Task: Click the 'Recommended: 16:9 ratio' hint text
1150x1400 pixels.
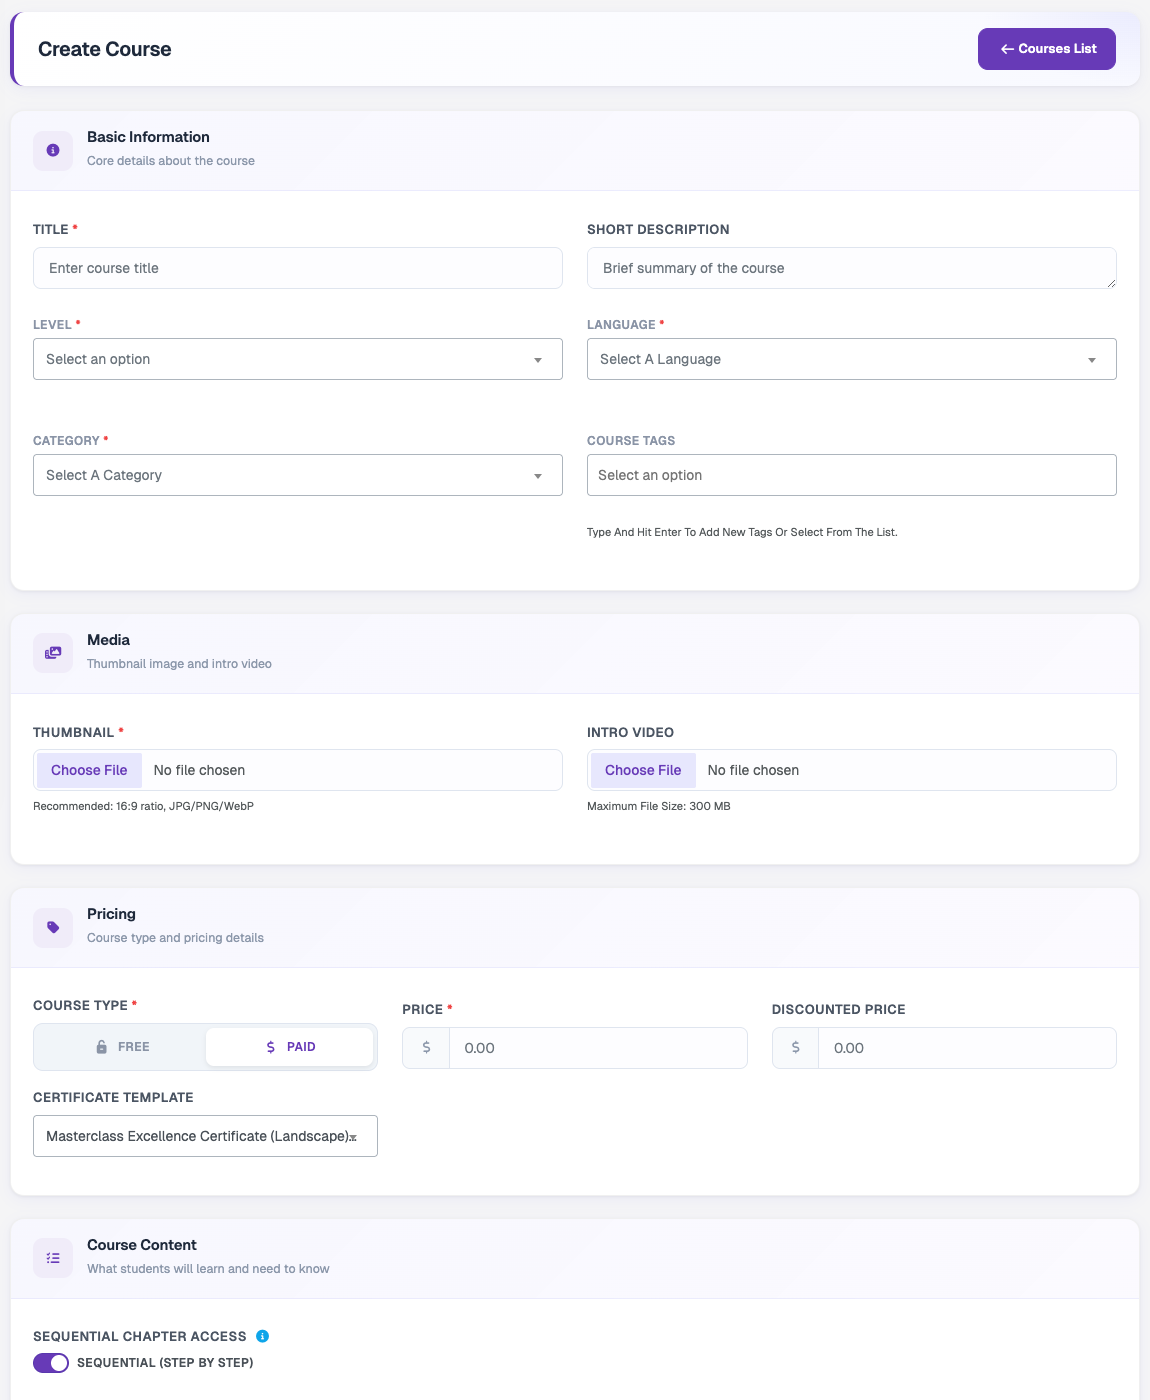Action: (143, 806)
